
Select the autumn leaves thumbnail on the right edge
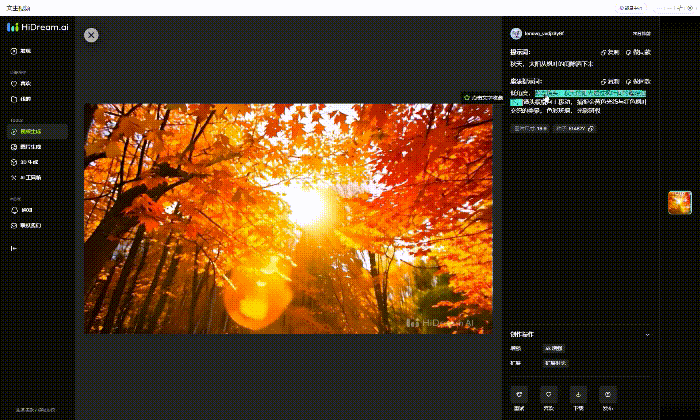coord(680,202)
